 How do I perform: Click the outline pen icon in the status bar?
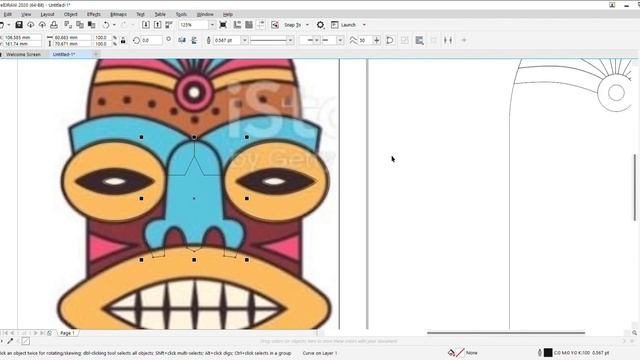pos(540,353)
